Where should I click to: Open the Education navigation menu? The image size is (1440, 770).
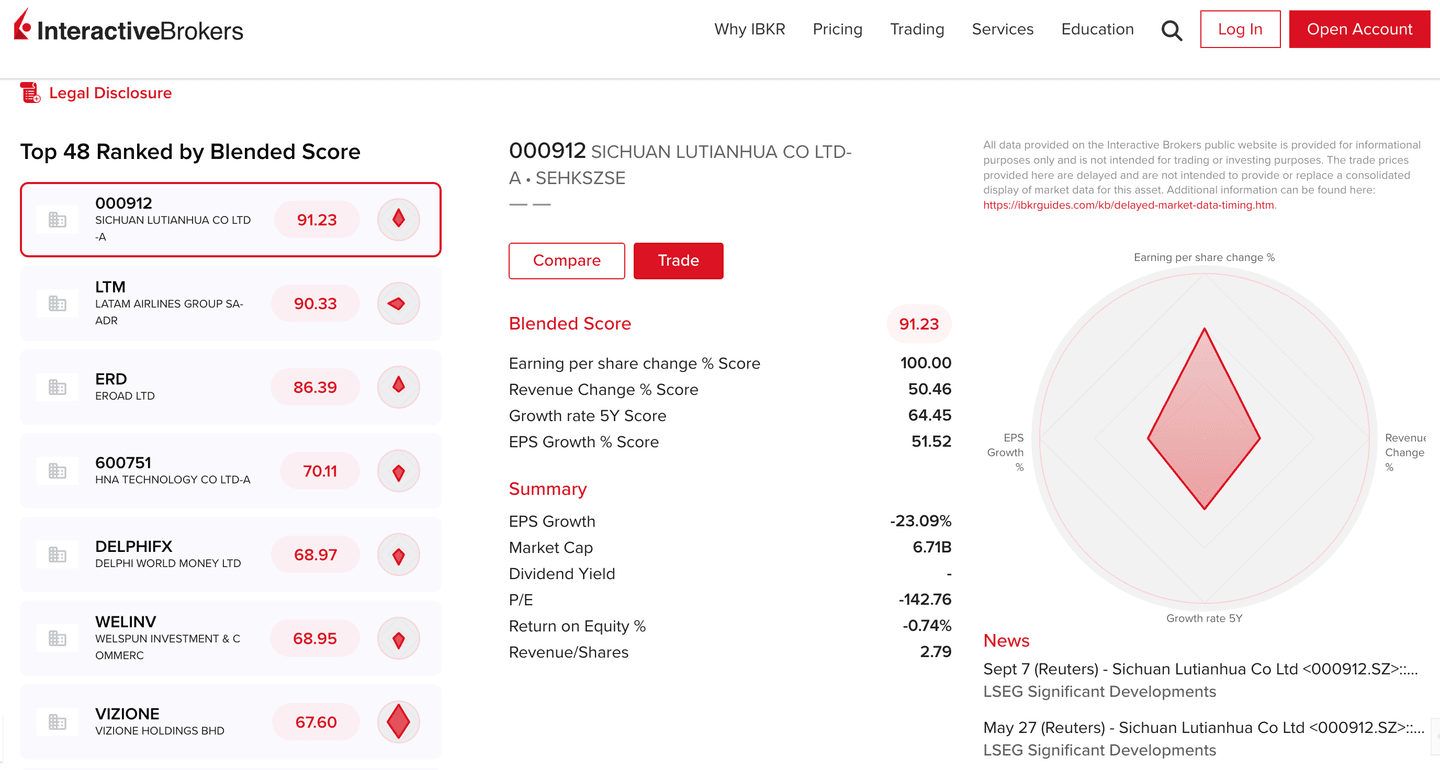(1097, 29)
